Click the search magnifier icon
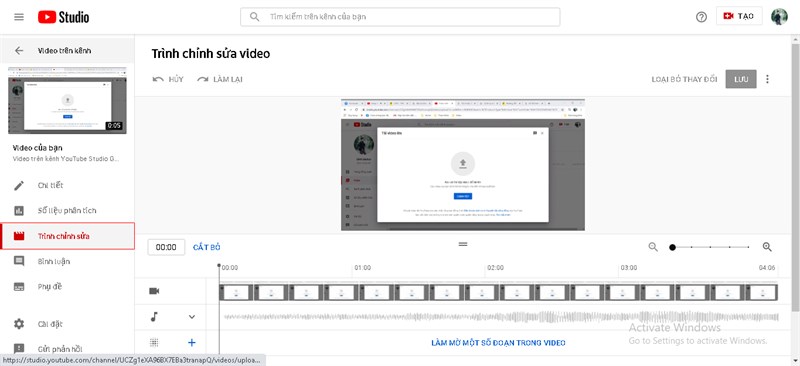 [254, 17]
